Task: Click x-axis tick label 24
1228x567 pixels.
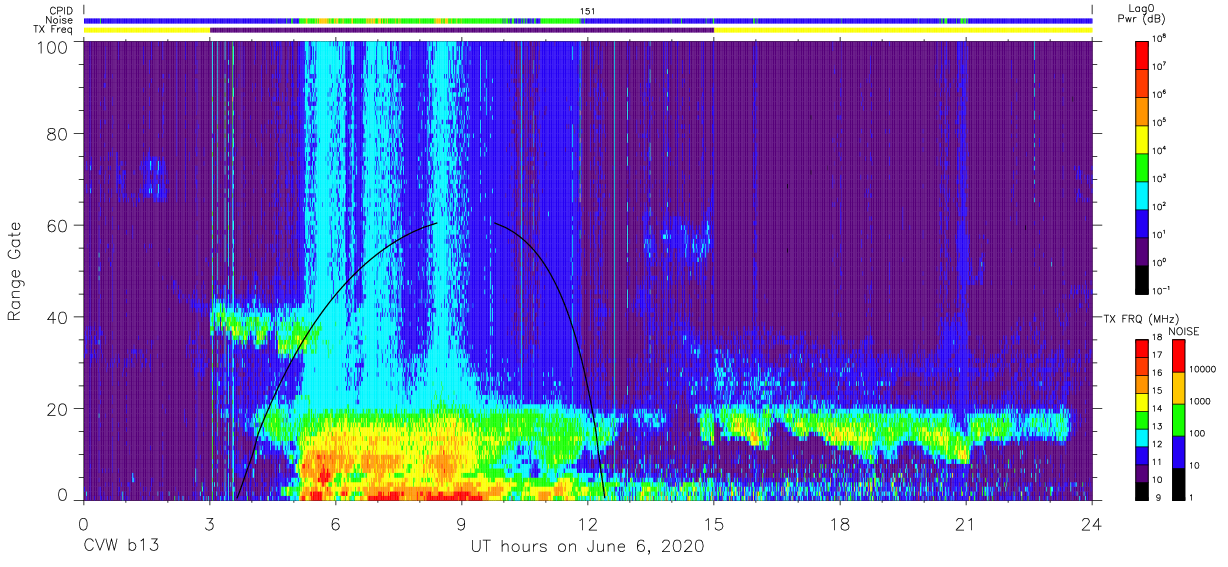Action: click(1092, 523)
